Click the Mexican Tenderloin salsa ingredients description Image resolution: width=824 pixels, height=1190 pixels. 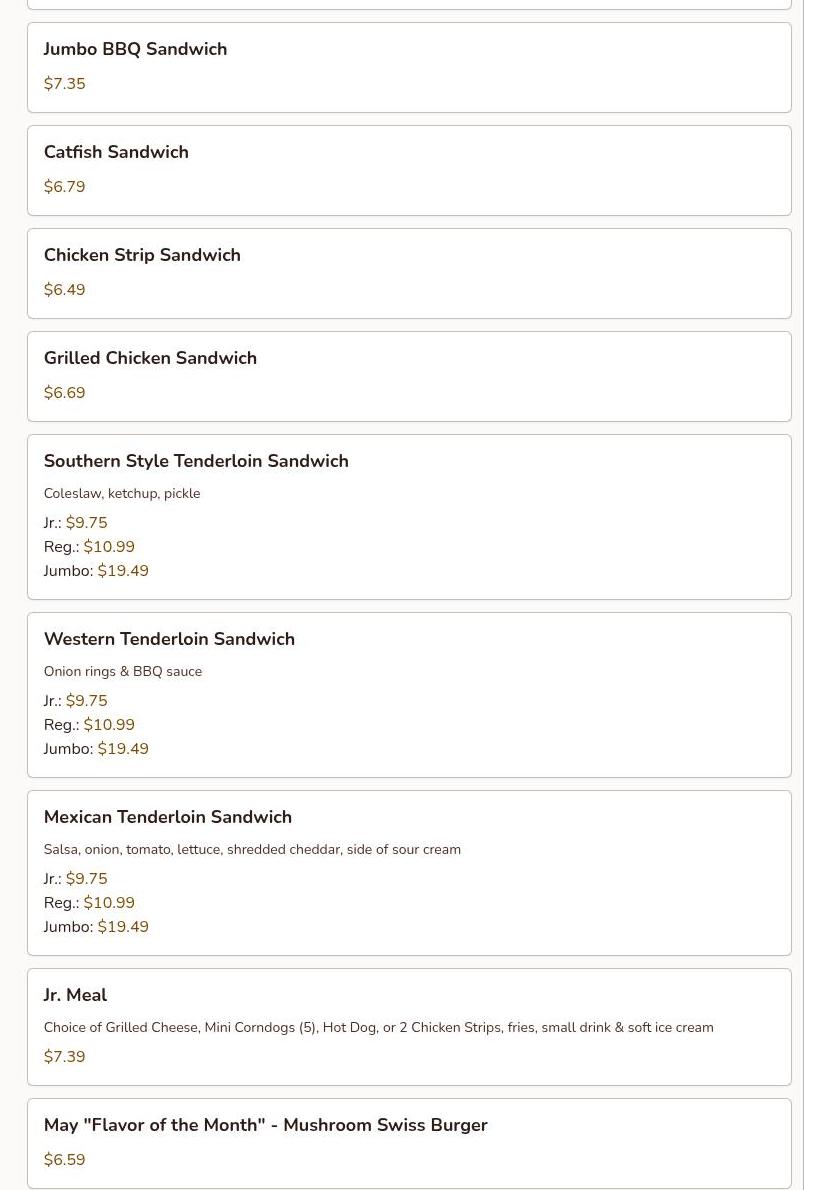(252, 849)
